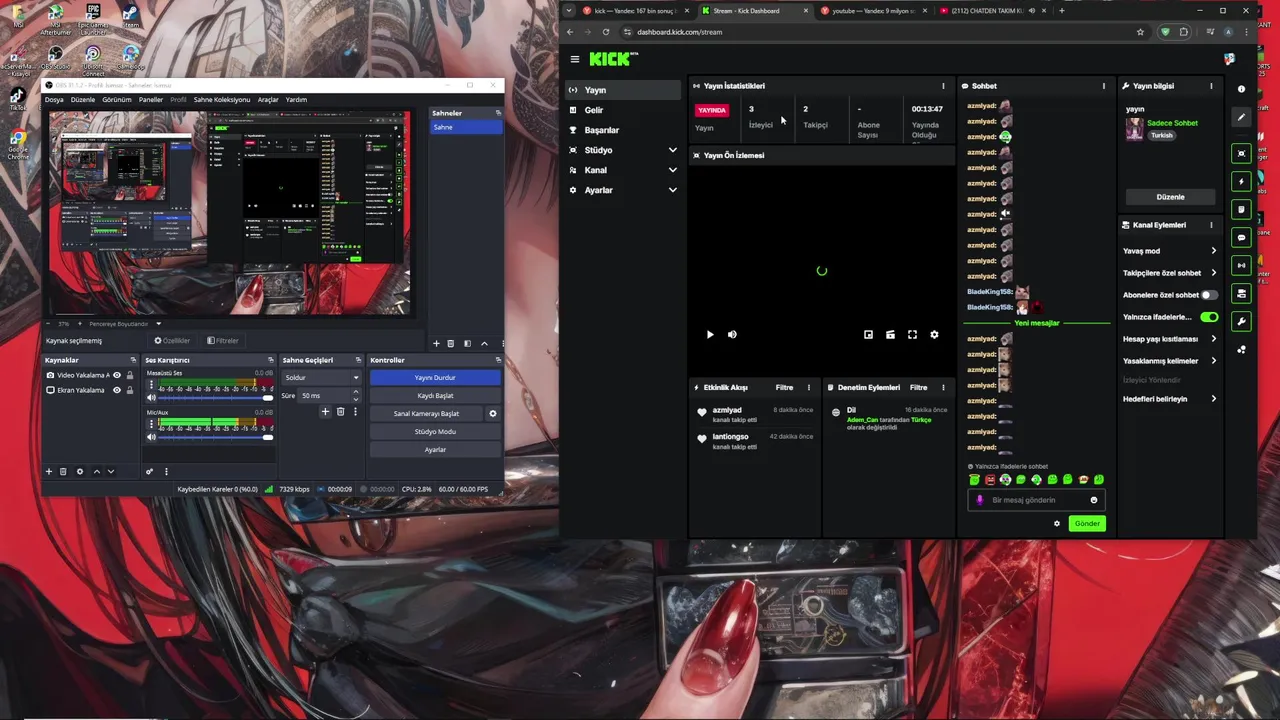Open stream preview settings gear
The width and height of the screenshot is (1280, 720).
click(x=934, y=335)
